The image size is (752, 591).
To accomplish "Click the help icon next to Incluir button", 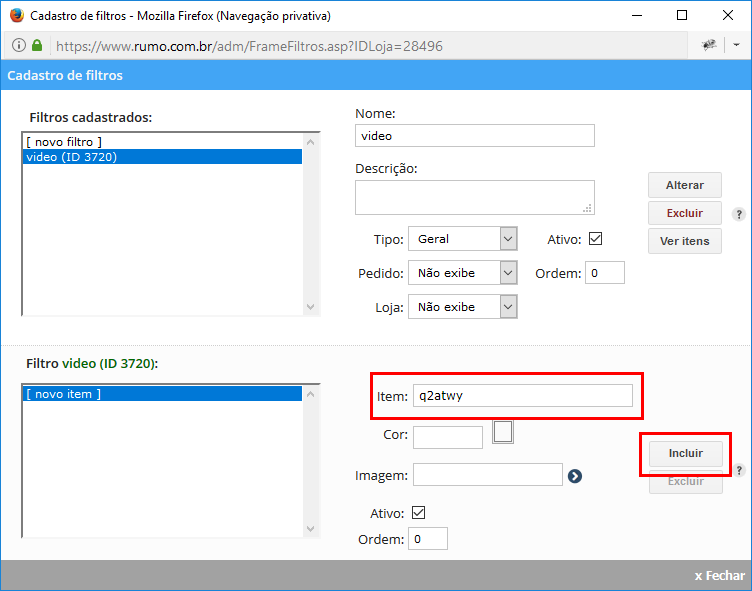I will (739, 470).
